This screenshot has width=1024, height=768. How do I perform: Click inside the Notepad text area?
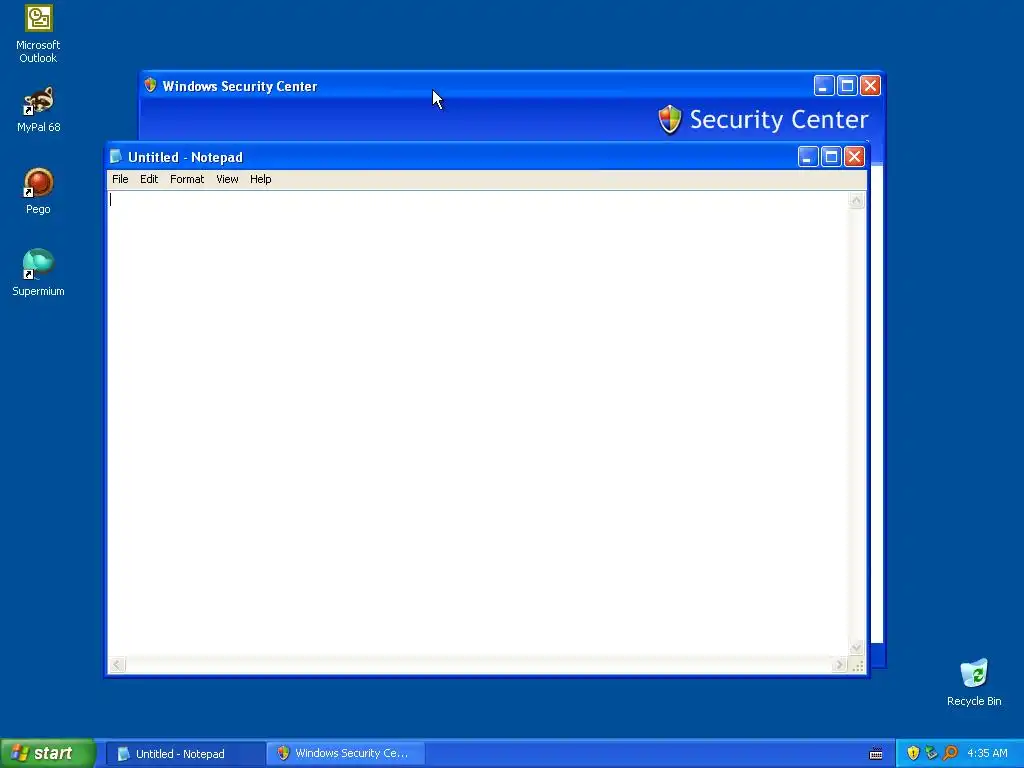[477, 423]
